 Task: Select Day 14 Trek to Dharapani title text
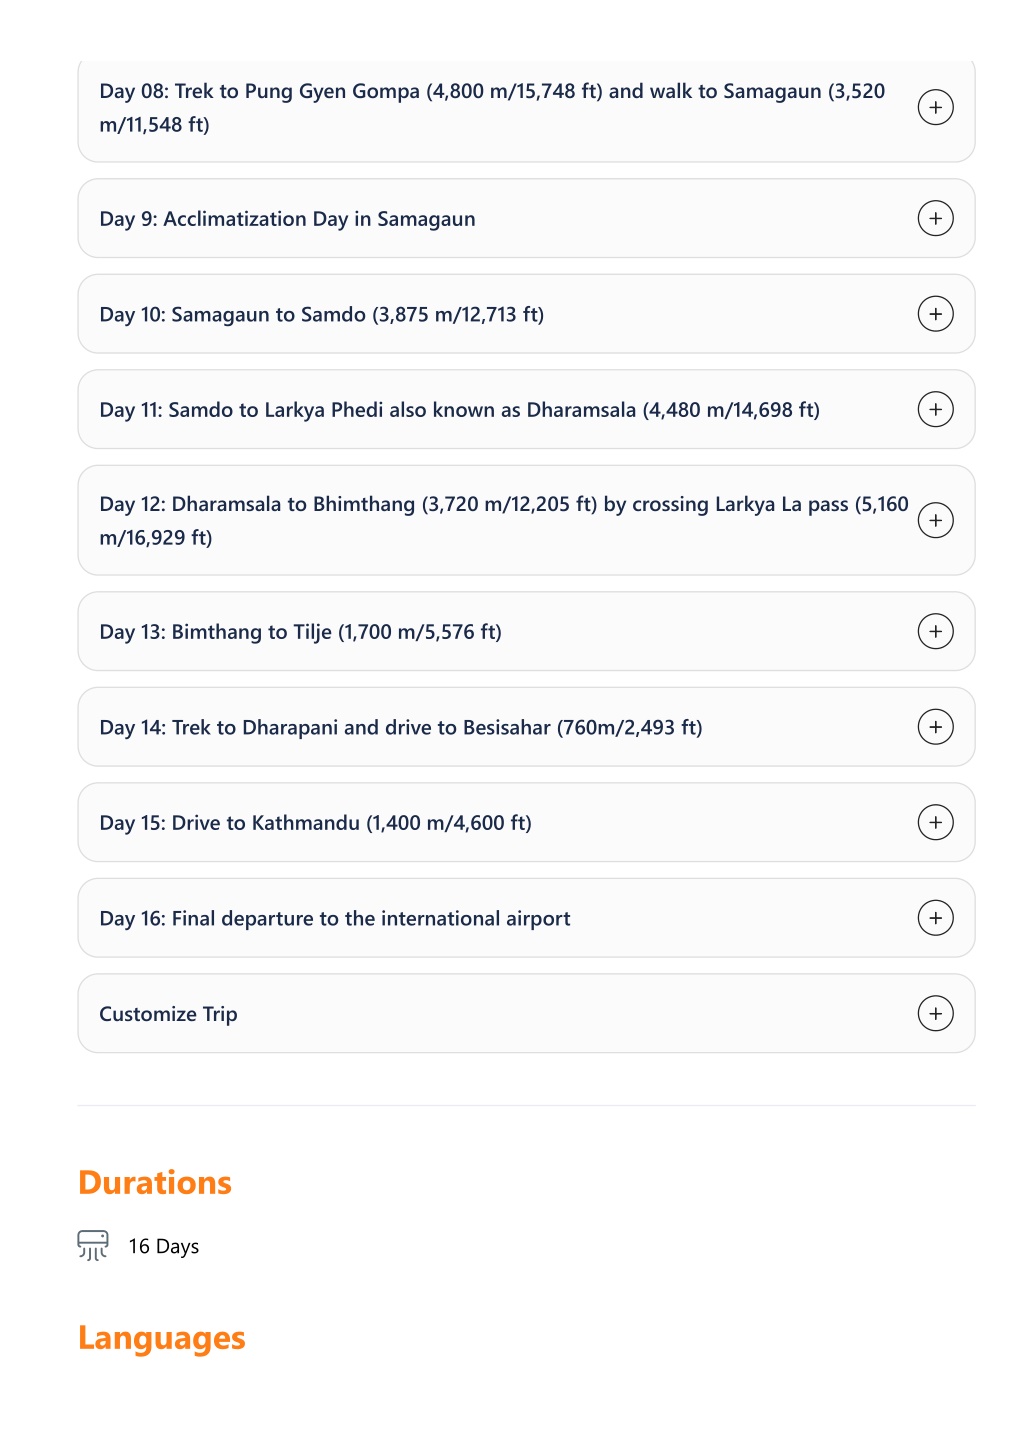[401, 728]
